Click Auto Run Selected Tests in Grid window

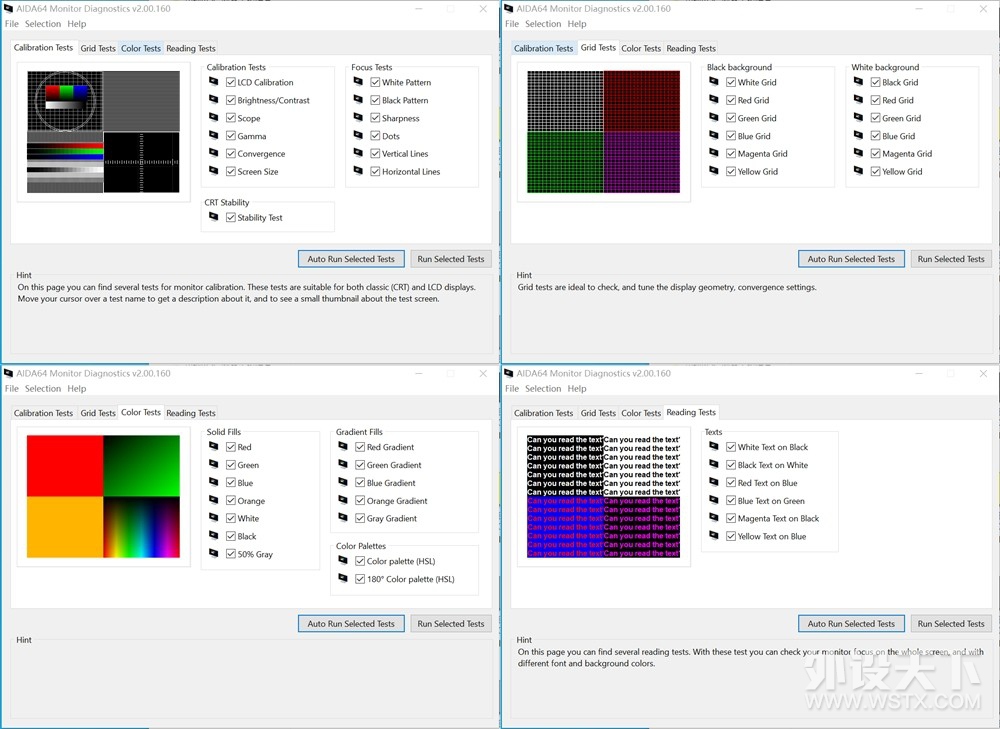[851, 259]
